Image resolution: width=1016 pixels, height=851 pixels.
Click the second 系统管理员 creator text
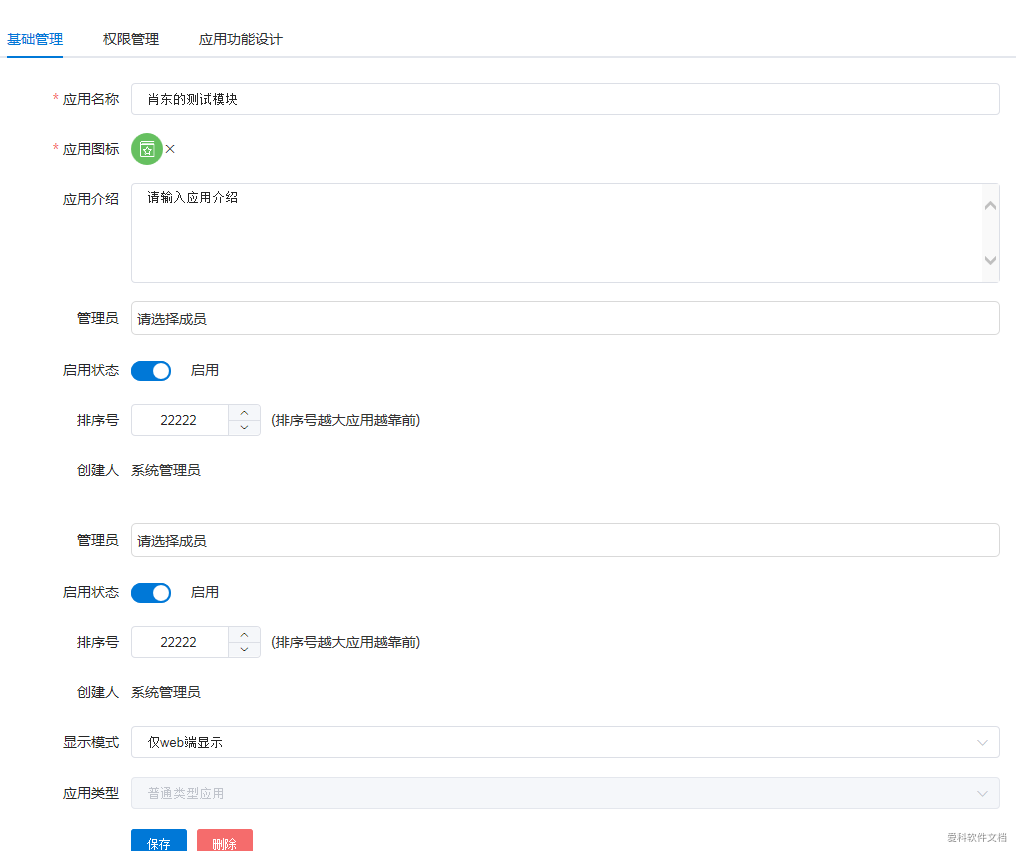tap(166, 692)
